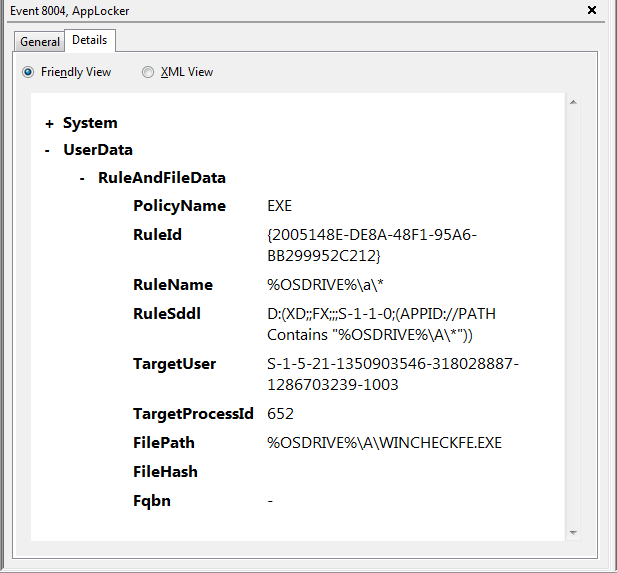Viewport: 617px width, 573px height.
Task: Collapse the UserData node
Action: coord(48,151)
